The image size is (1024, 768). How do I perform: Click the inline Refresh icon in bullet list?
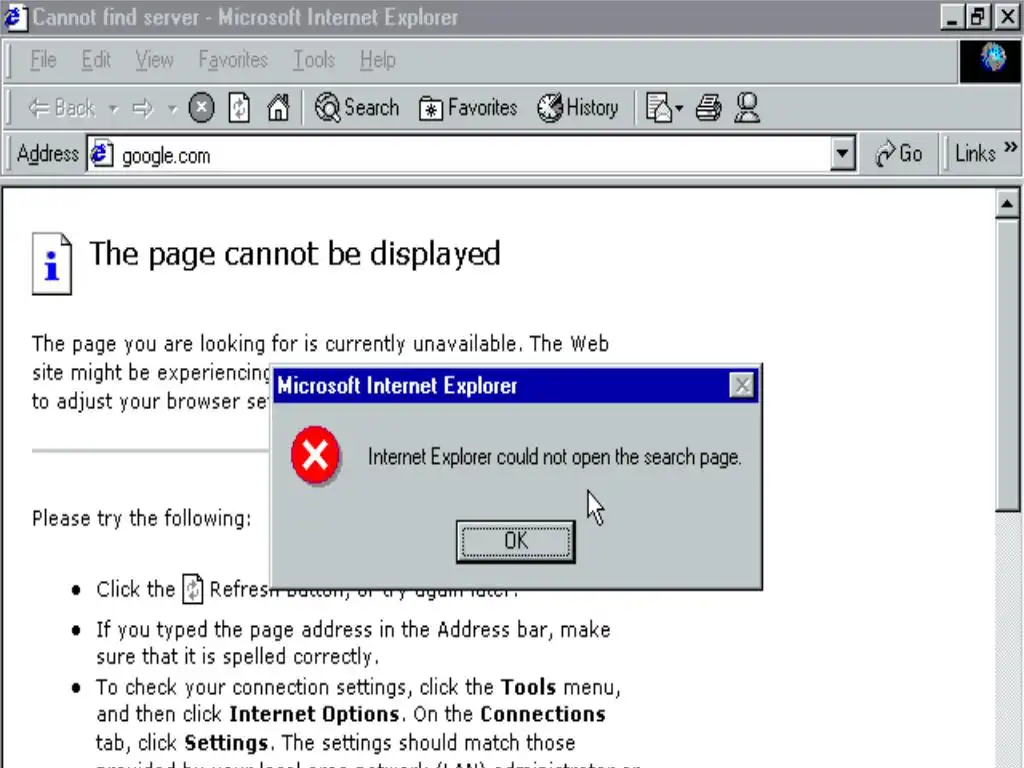pyautogui.click(x=193, y=588)
